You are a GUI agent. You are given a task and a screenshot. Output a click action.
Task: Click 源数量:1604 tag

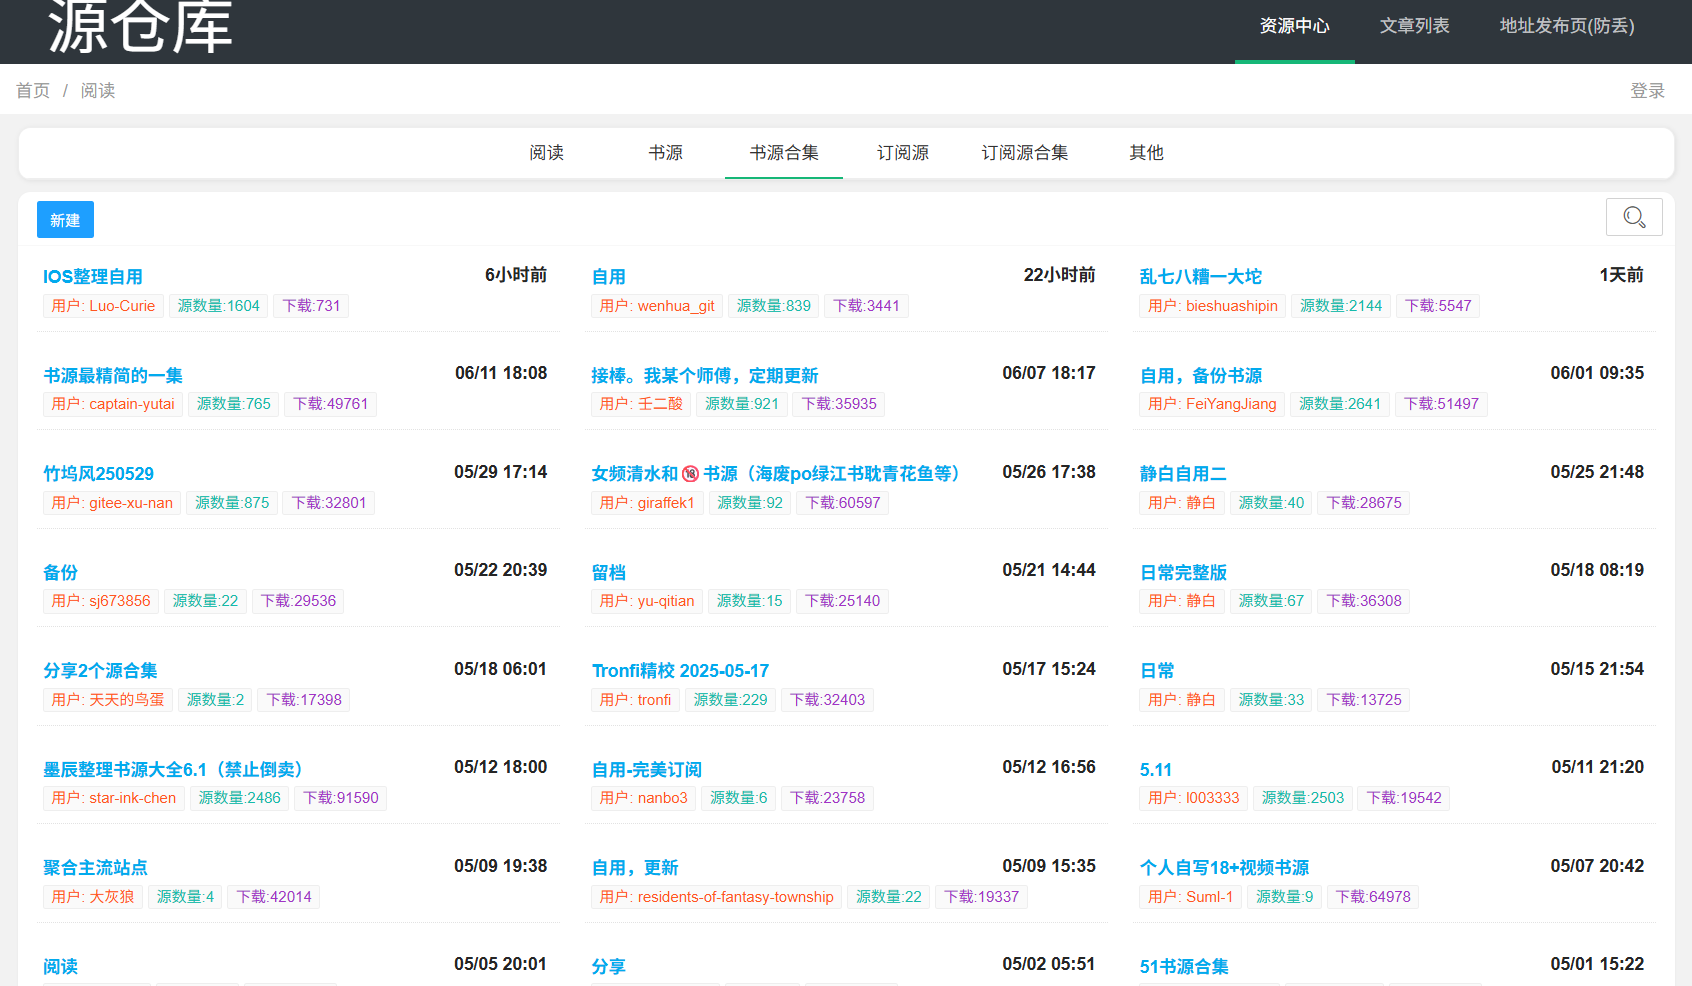218,306
